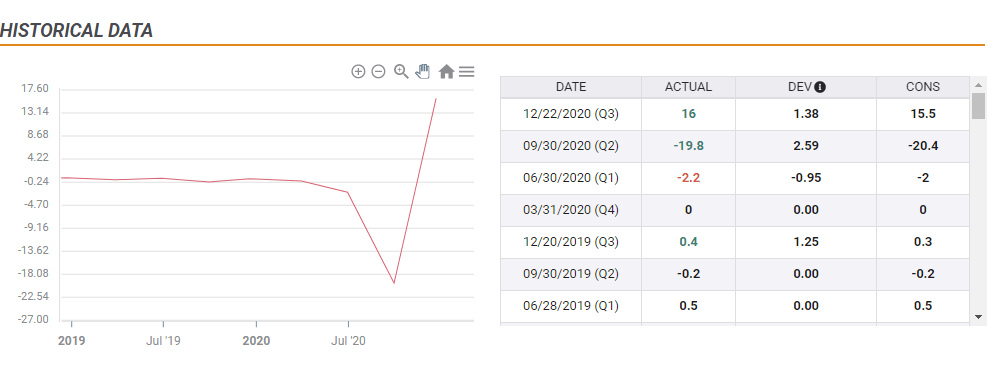Select the magnifier selection zoom tool

pos(401,71)
